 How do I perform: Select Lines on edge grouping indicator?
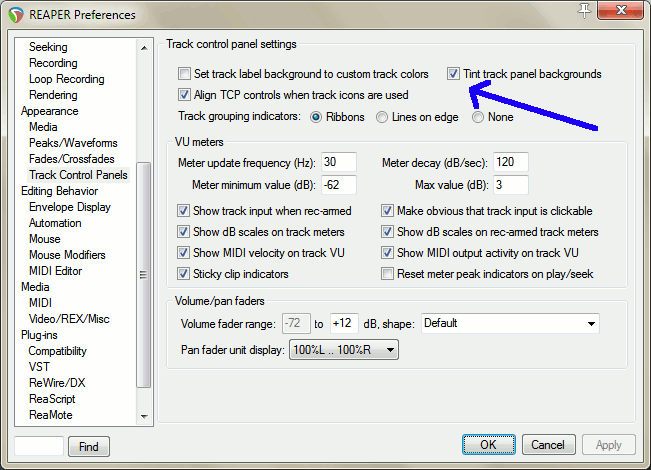click(x=382, y=117)
